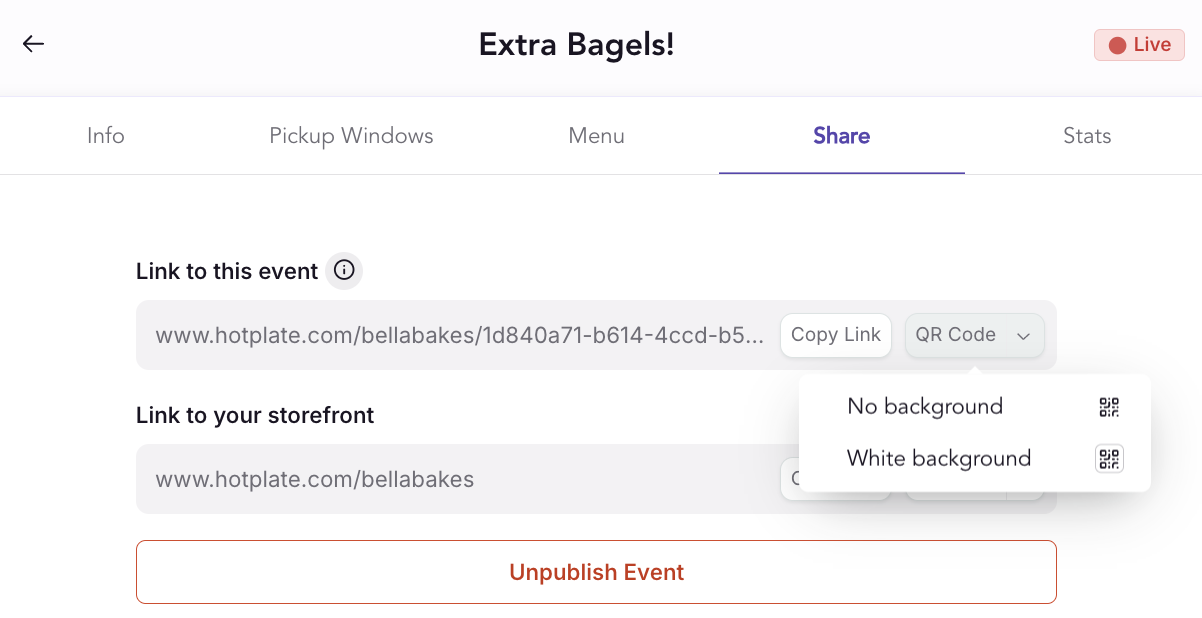Select the Share tab
The image size is (1202, 618).
point(841,136)
